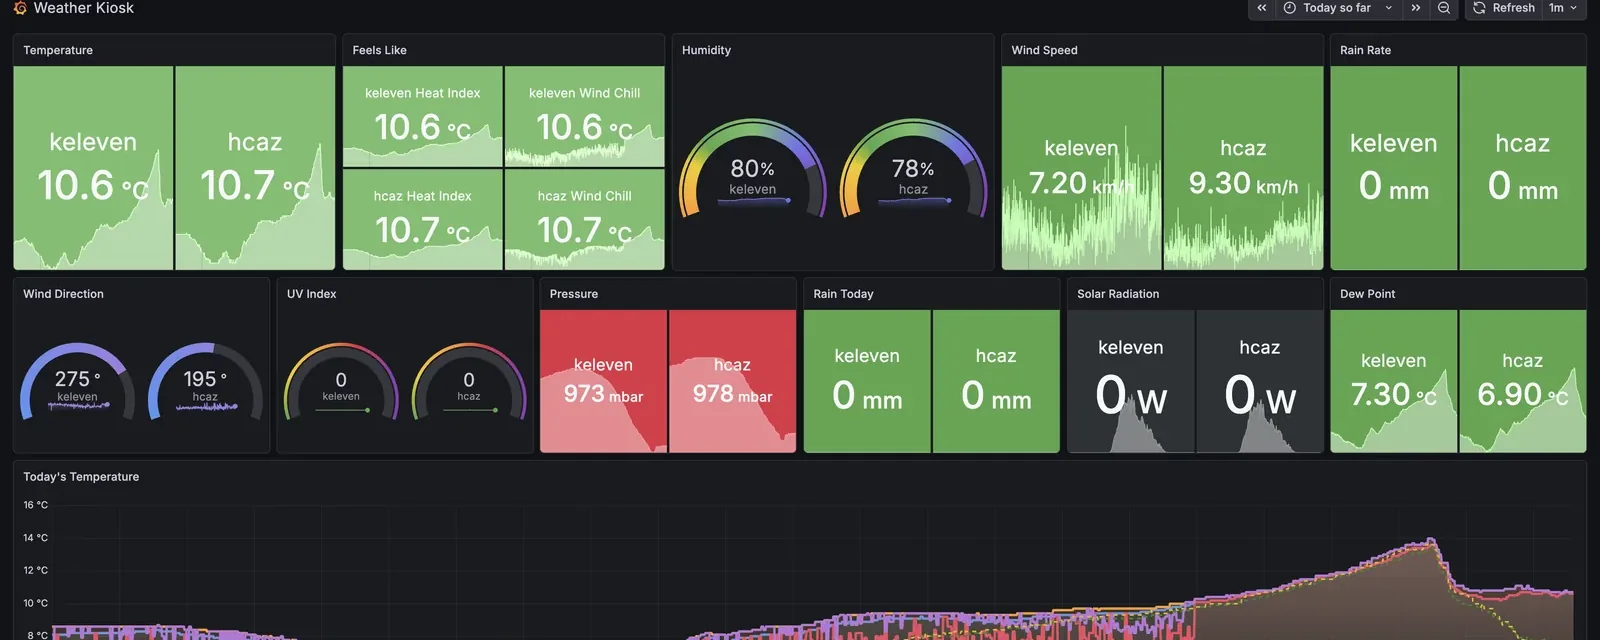This screenshot has height=640, width=1600.
Task: Click the hcaz Heat Index stat
Action: (x=422, y=220)
